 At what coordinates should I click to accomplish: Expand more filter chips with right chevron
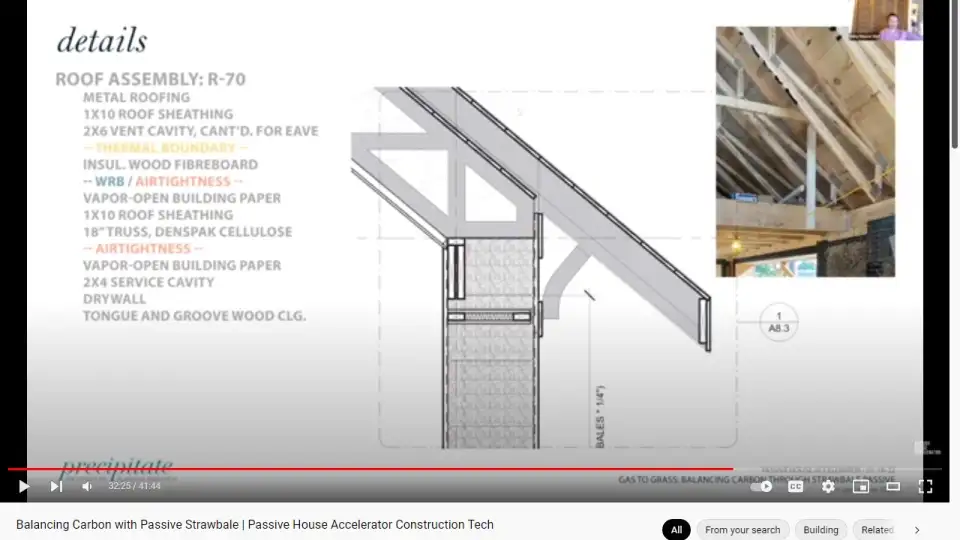(x=917, y=530)
